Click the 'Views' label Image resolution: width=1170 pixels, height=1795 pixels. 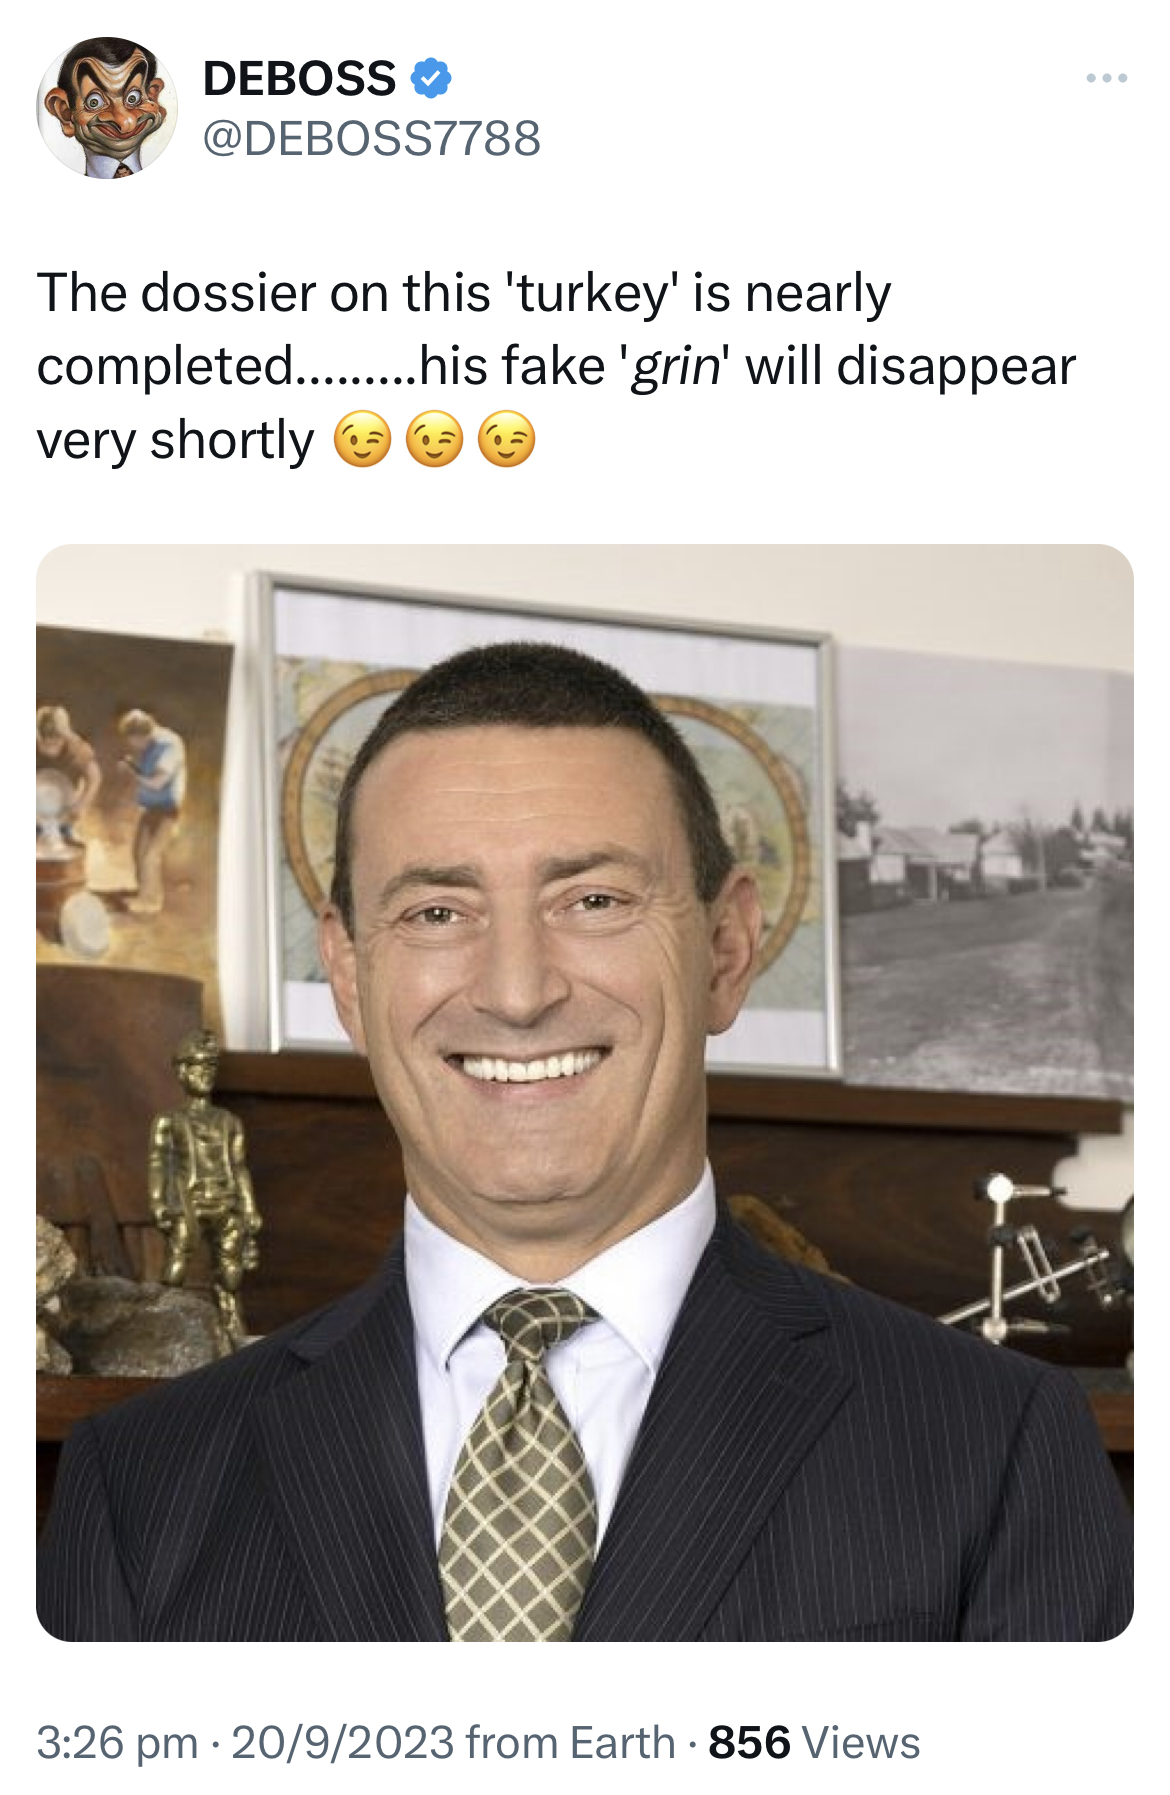pyautogui.click(x=861, y=1742)
